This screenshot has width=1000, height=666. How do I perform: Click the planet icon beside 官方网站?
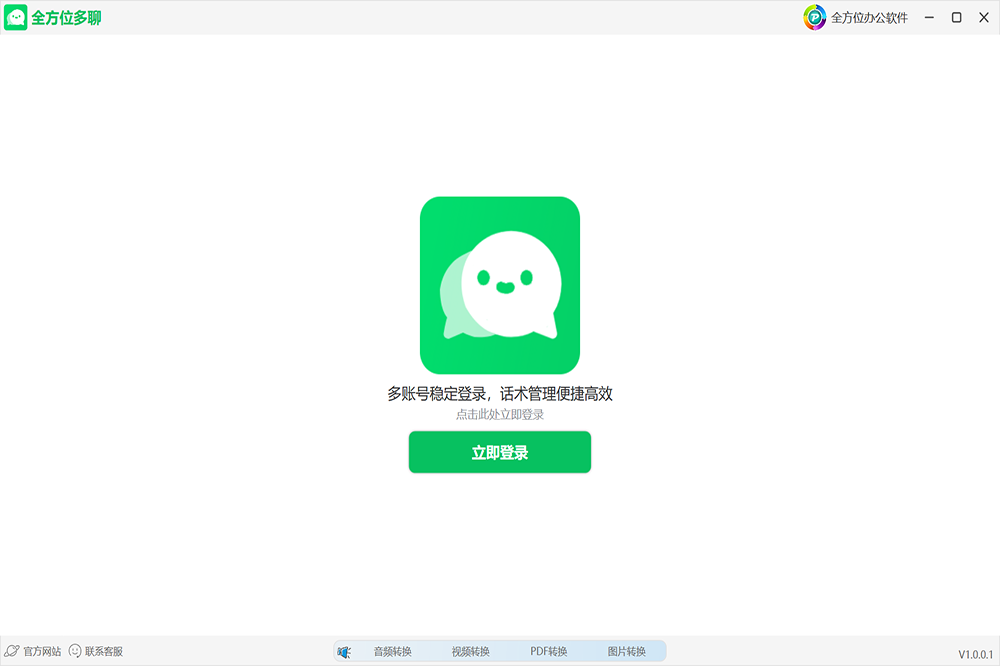point(12,651)
